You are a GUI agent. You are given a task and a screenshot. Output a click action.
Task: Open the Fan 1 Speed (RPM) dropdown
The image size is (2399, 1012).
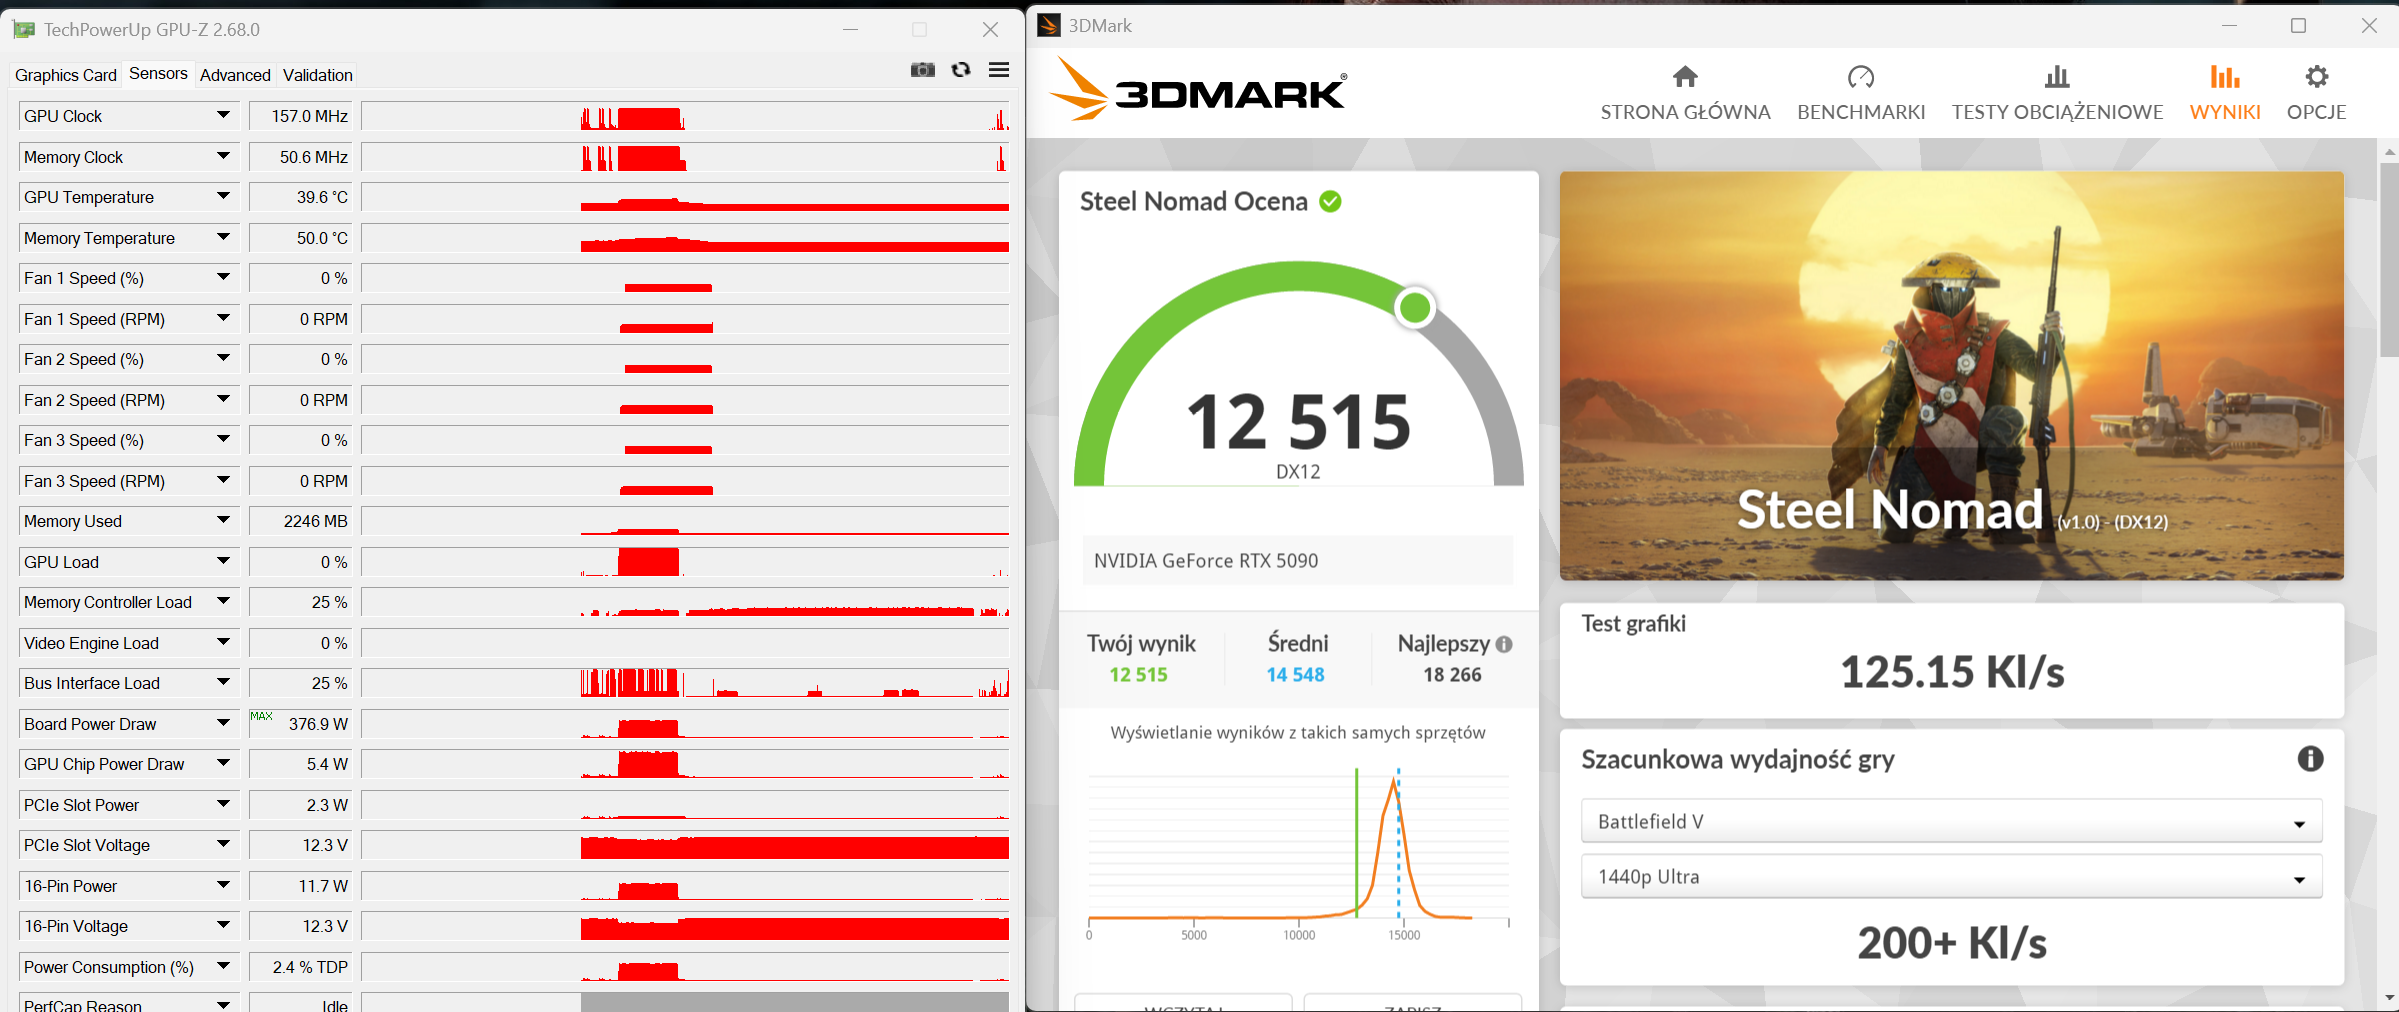tap(223, 319)
